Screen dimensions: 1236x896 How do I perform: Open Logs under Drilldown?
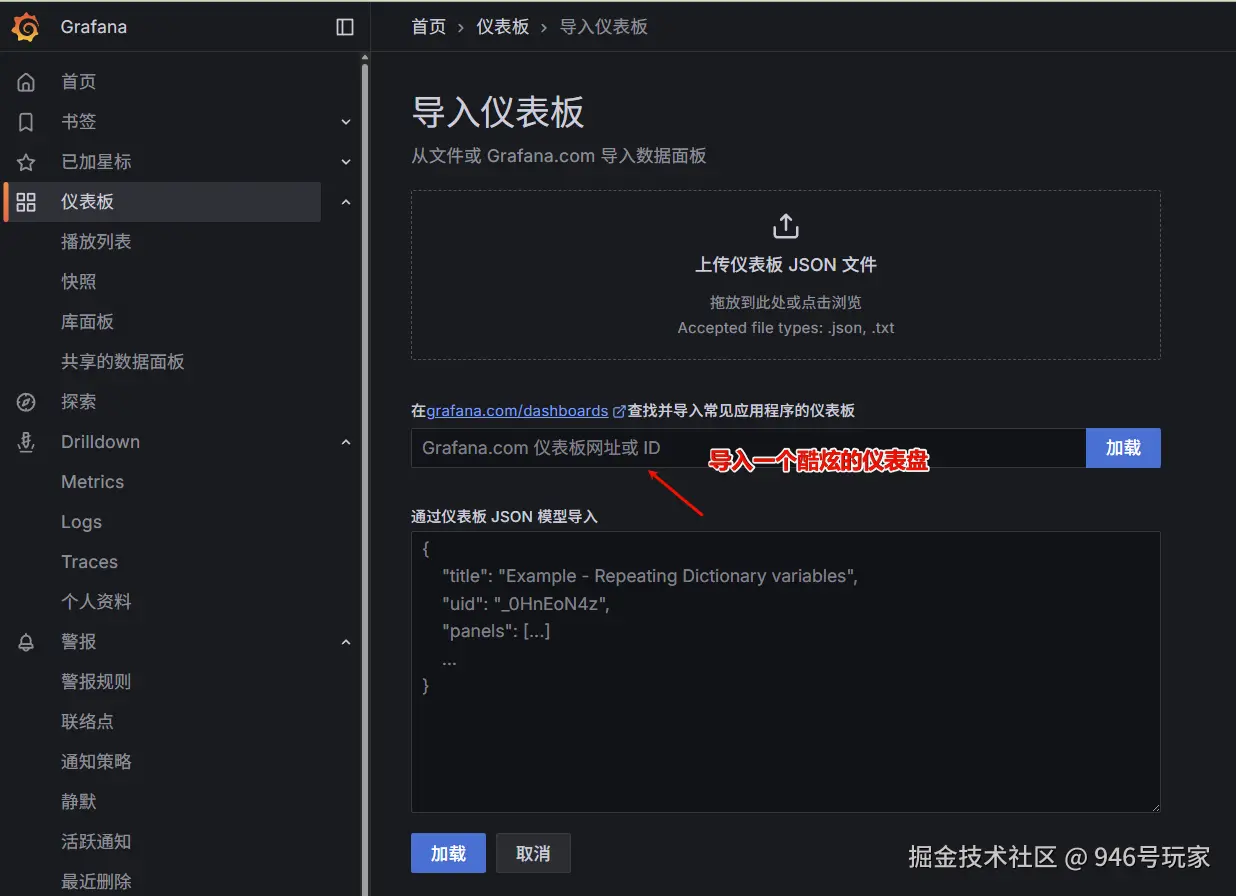[x=81, y=522]
